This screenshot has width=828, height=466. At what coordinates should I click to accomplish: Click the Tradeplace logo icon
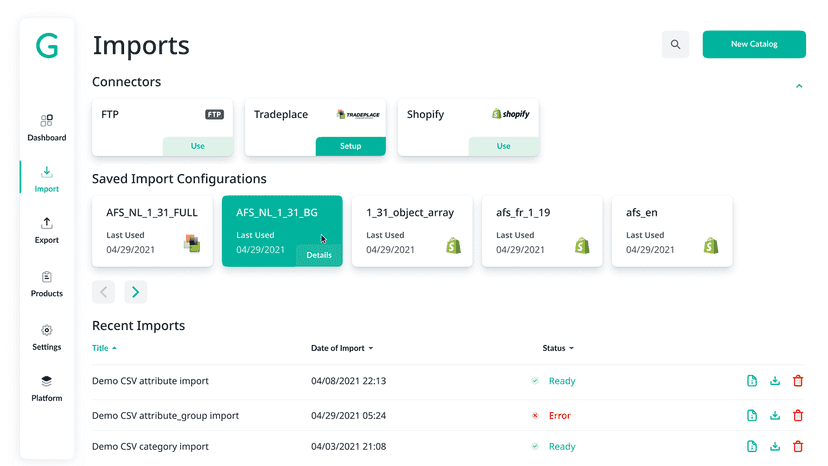click(x=358, y=114)
